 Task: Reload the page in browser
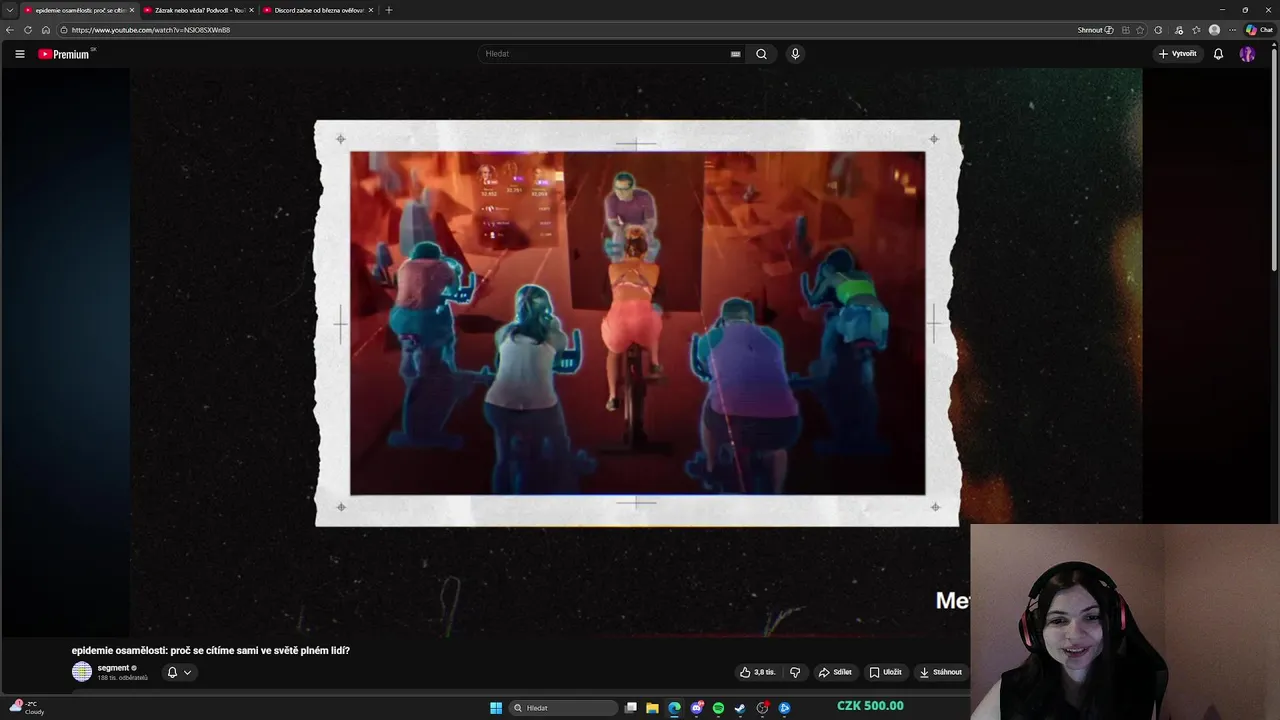click(x=28, y=30)
